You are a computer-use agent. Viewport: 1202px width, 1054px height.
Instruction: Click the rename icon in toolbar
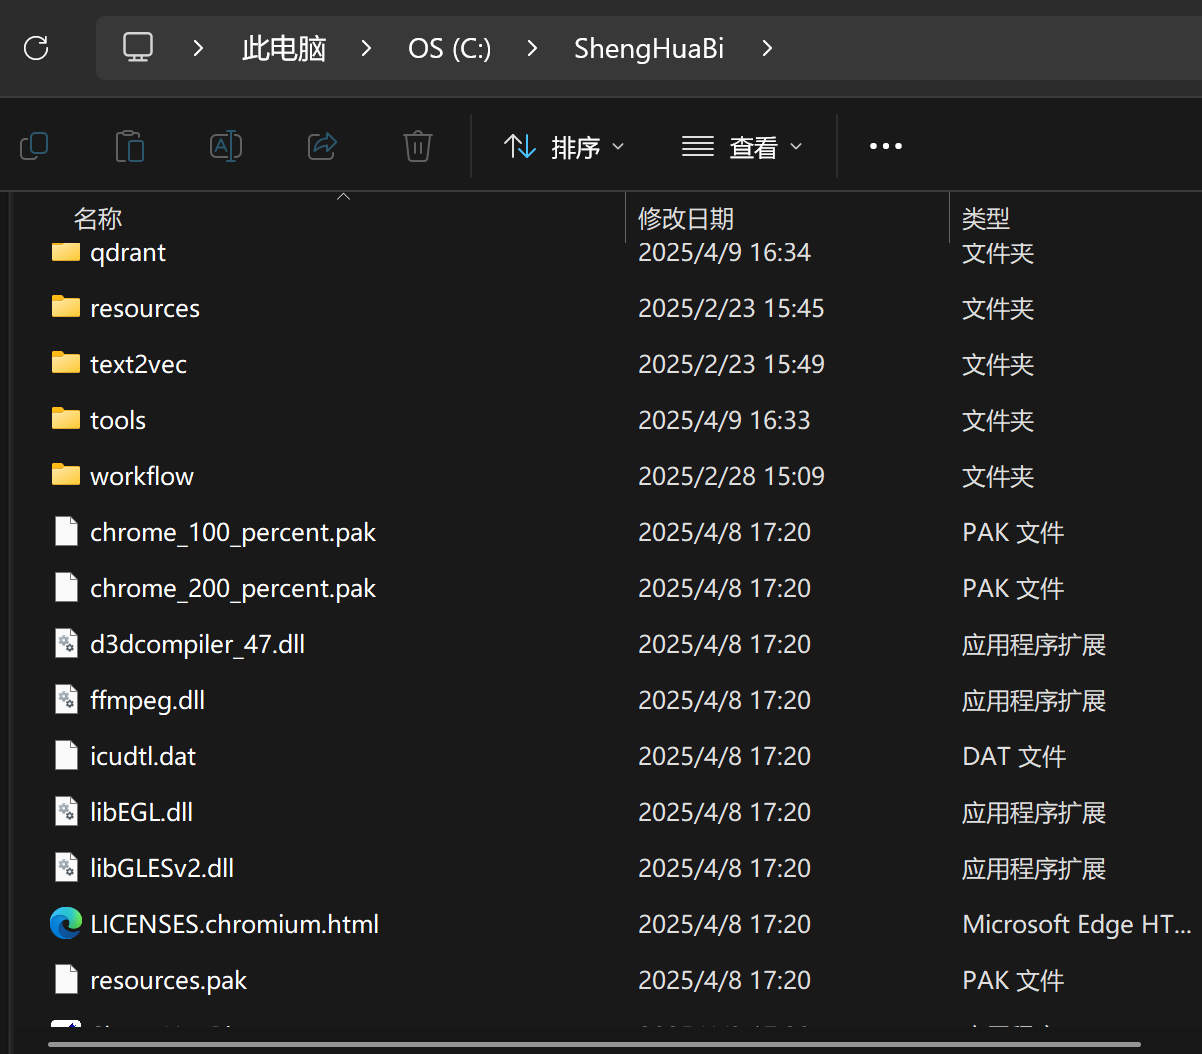pos(226,147)
